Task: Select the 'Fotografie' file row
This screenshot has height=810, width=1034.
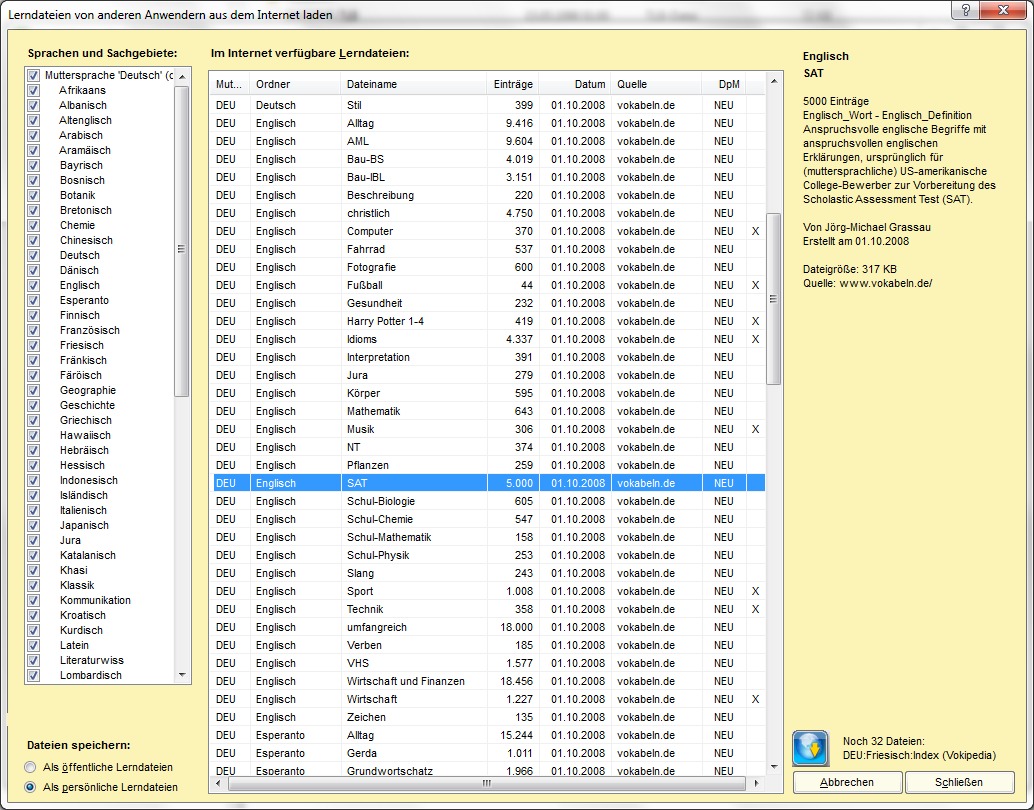Action: pos(488,267)
